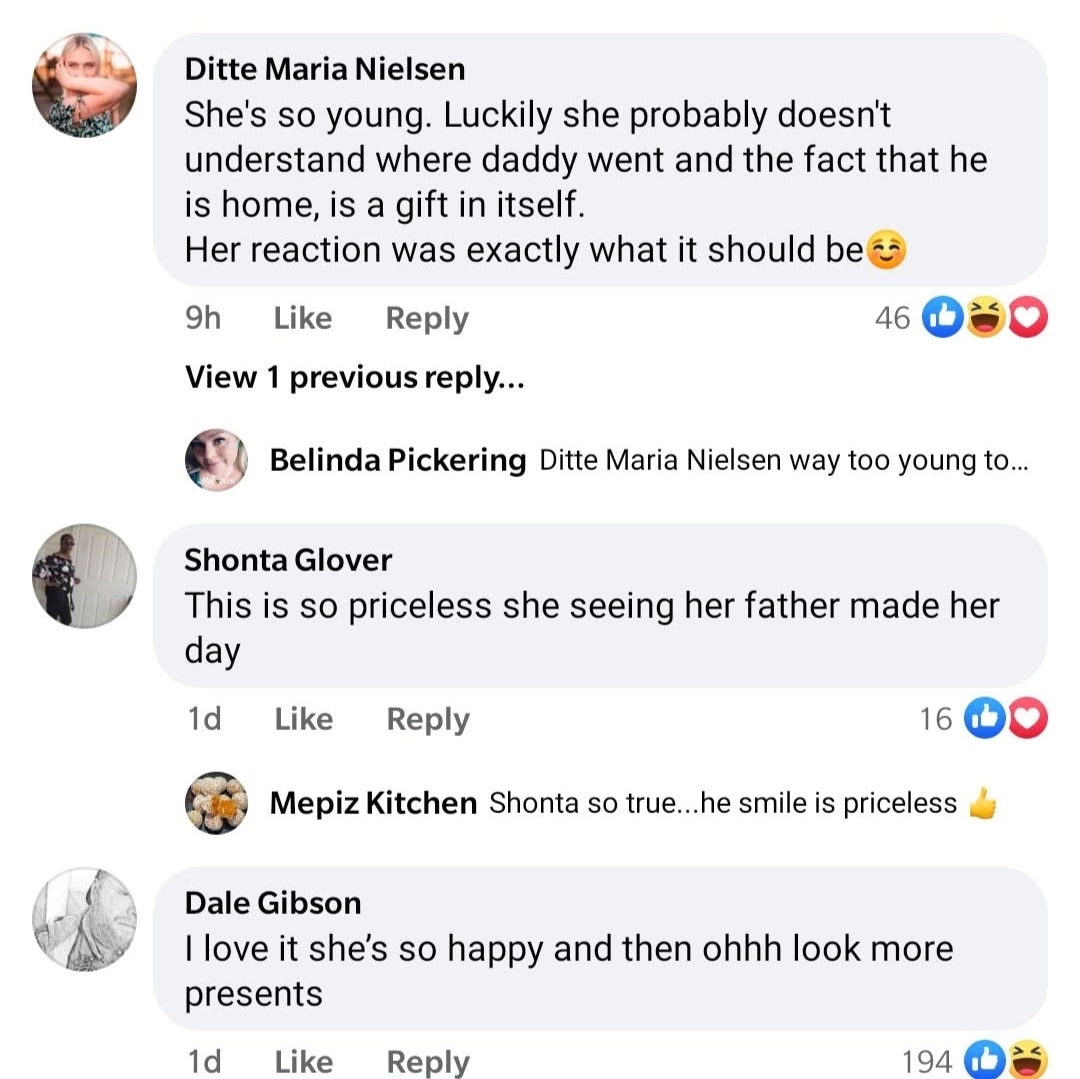Reply to Shonta Glover's comment
Screen dimensions: 1080x1079
[x=428, y=719]
